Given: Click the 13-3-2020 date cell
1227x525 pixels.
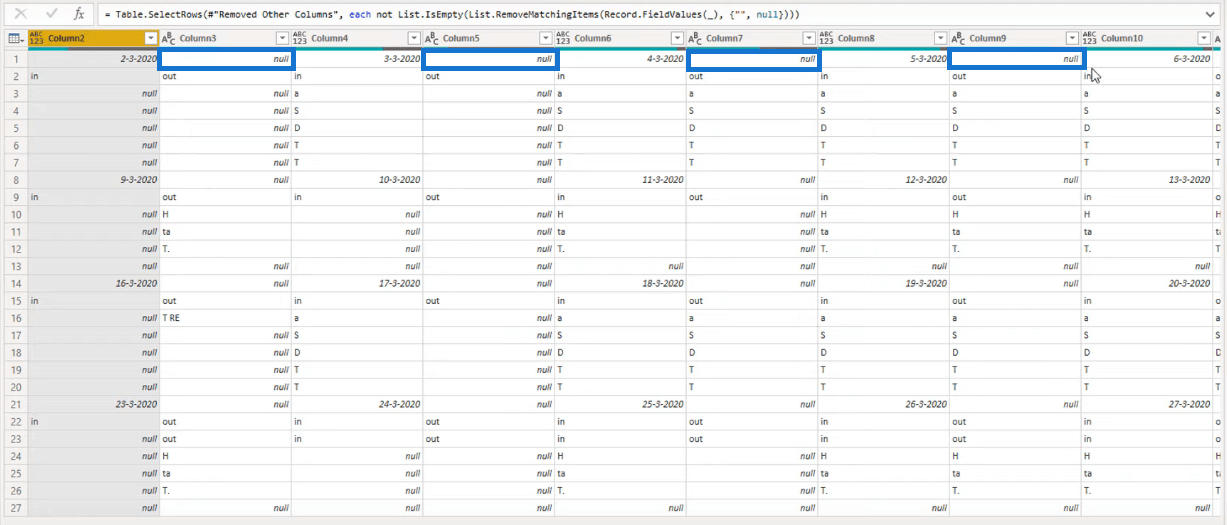Looking at the screenshot, I should pyautogui.click(x=1147, y=180).
